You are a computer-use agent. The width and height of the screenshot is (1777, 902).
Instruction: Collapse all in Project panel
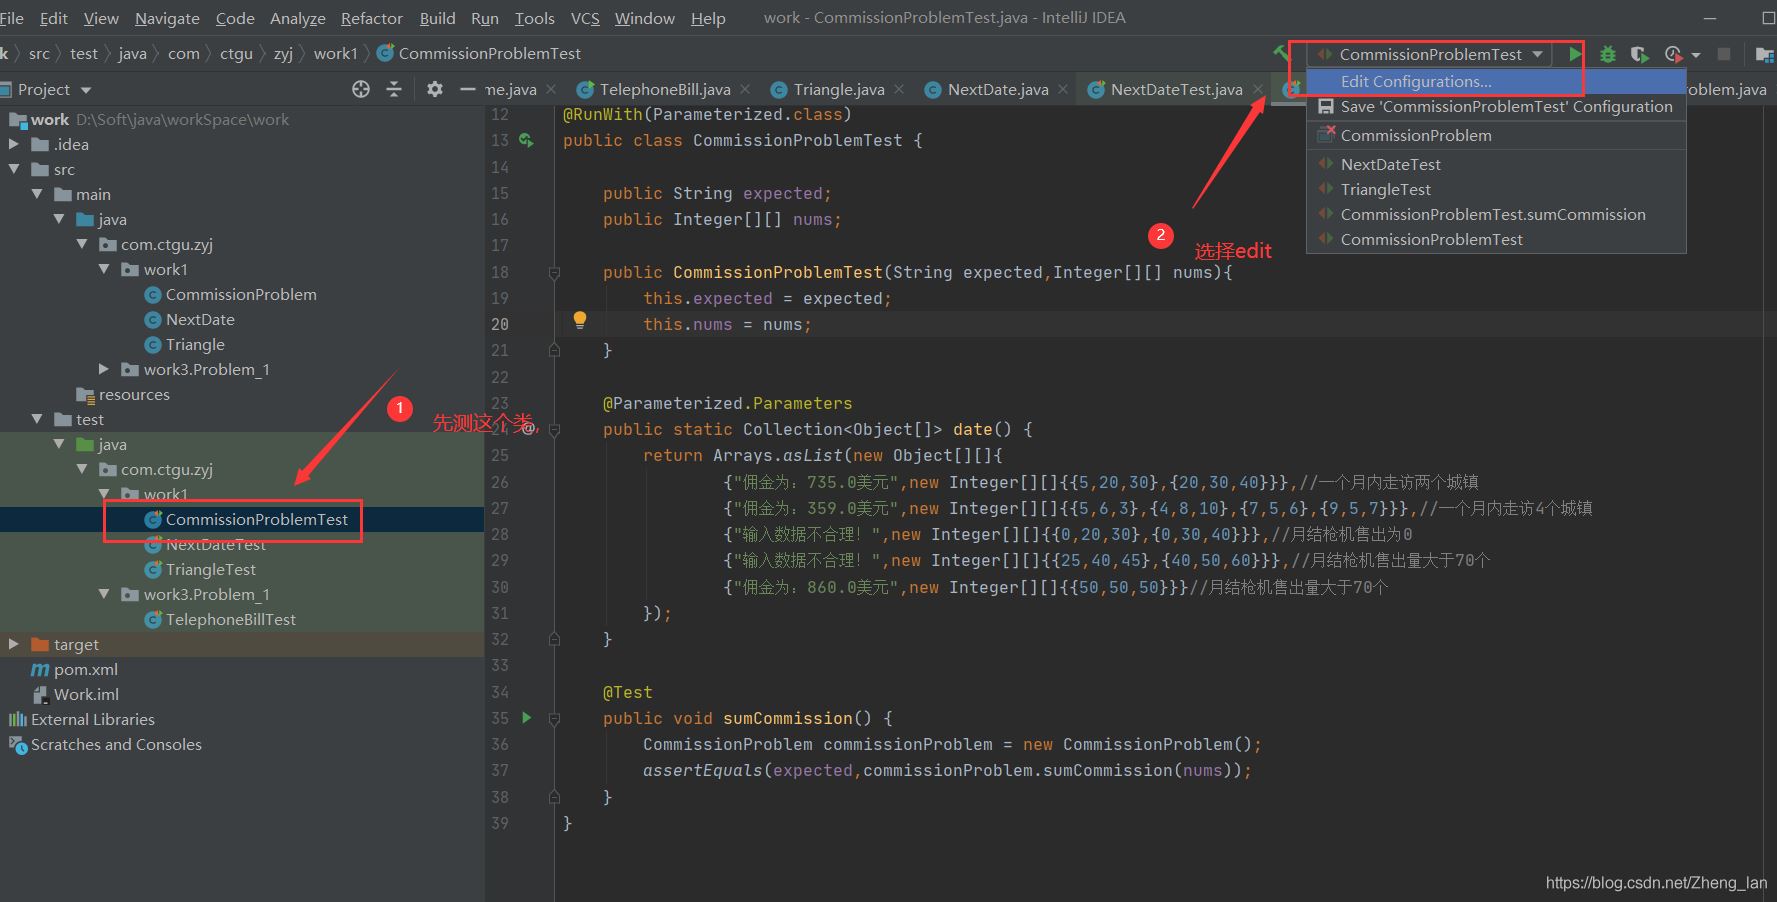(x=394, y=89)
